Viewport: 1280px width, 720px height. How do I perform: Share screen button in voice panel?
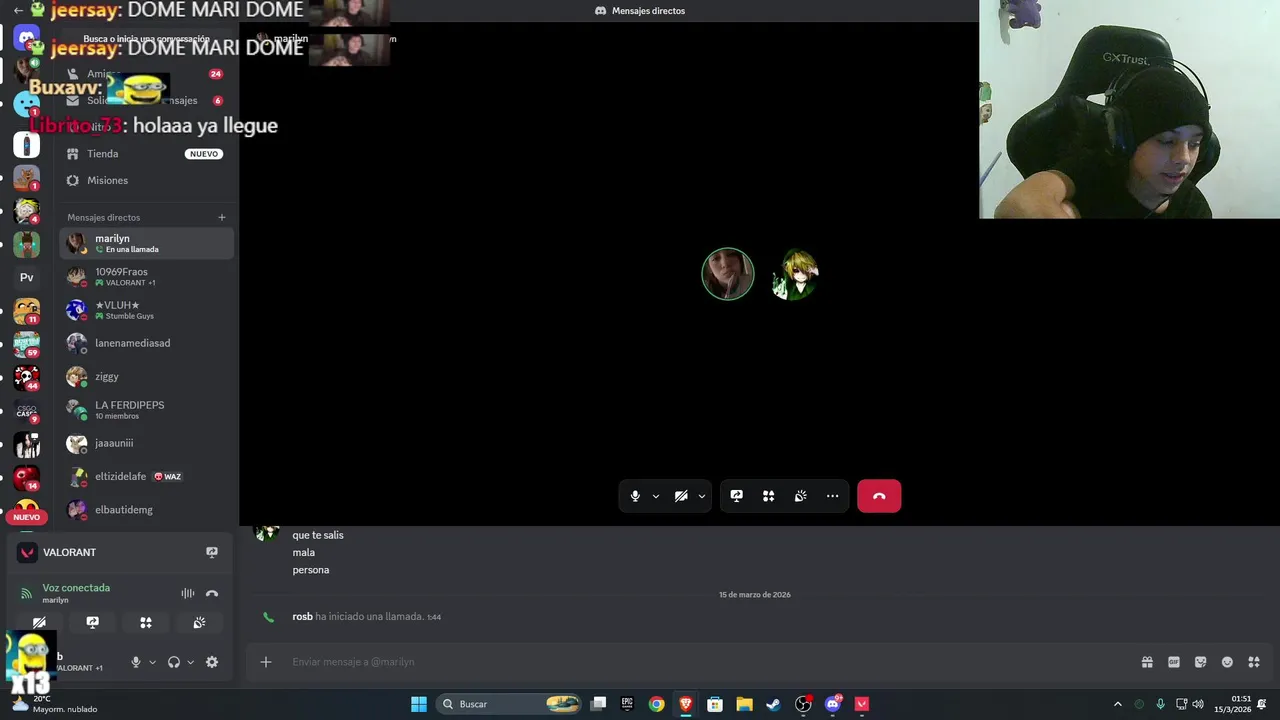click(x=93, y=622)
